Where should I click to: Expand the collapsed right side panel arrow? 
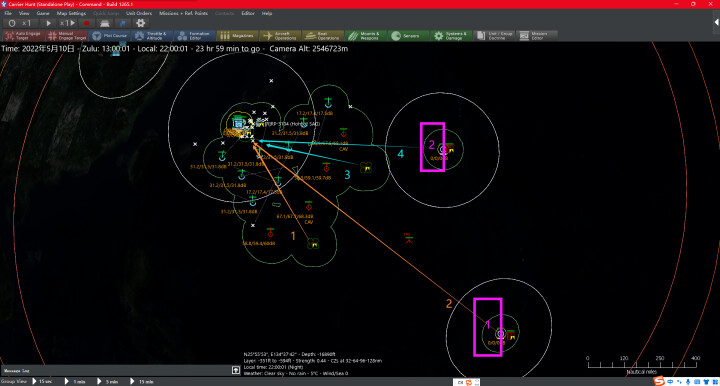click(x=716, y=22)
